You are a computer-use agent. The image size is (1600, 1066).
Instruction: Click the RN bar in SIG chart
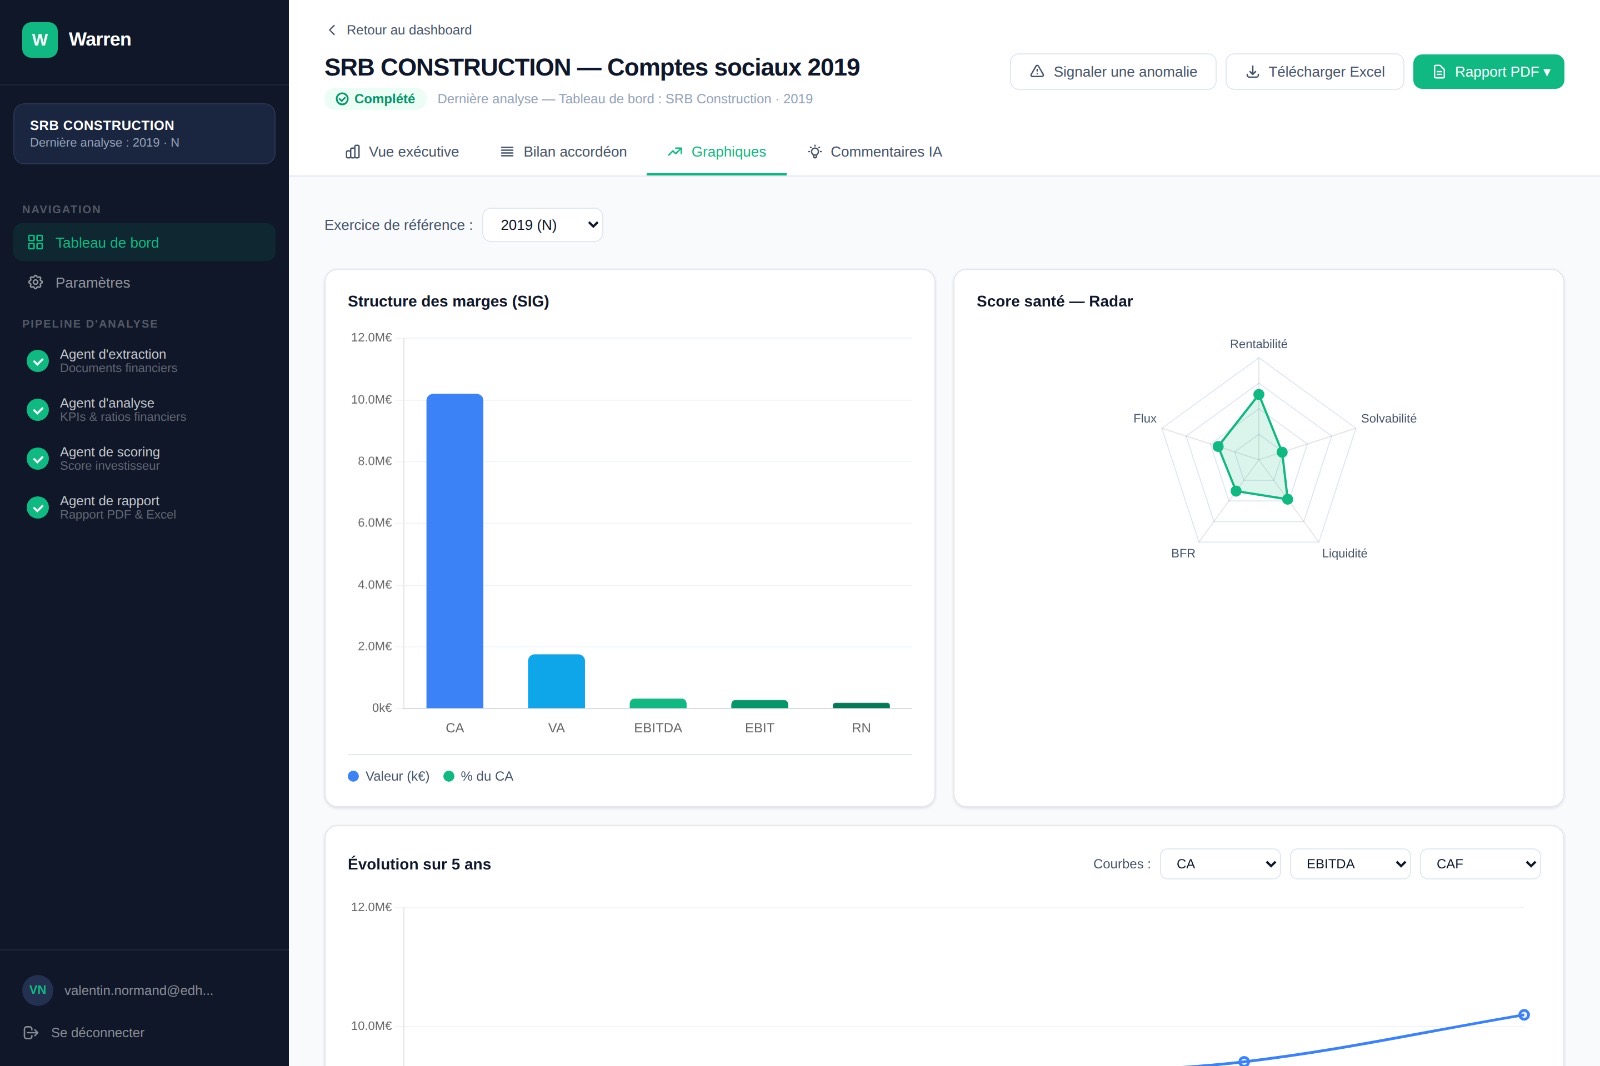(861, 705)
